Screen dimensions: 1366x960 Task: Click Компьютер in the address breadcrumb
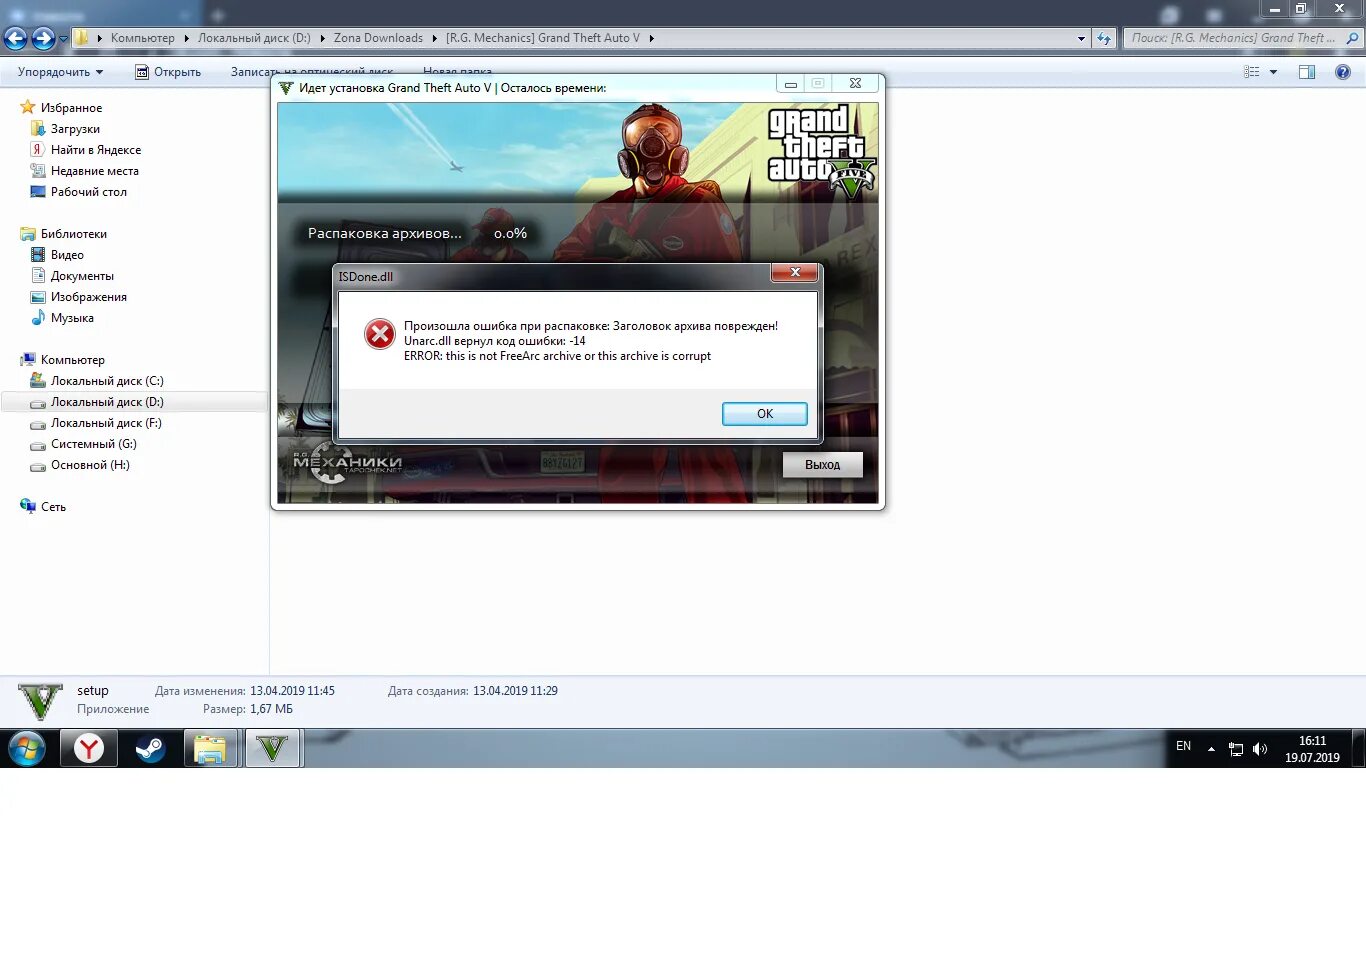coord(142,38)
